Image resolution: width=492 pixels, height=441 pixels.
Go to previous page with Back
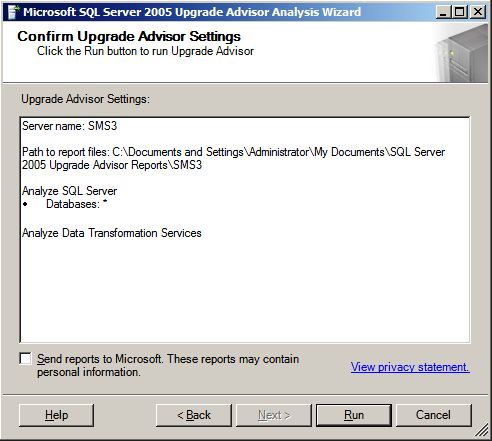pyautogui.click(x=194, y=415)
